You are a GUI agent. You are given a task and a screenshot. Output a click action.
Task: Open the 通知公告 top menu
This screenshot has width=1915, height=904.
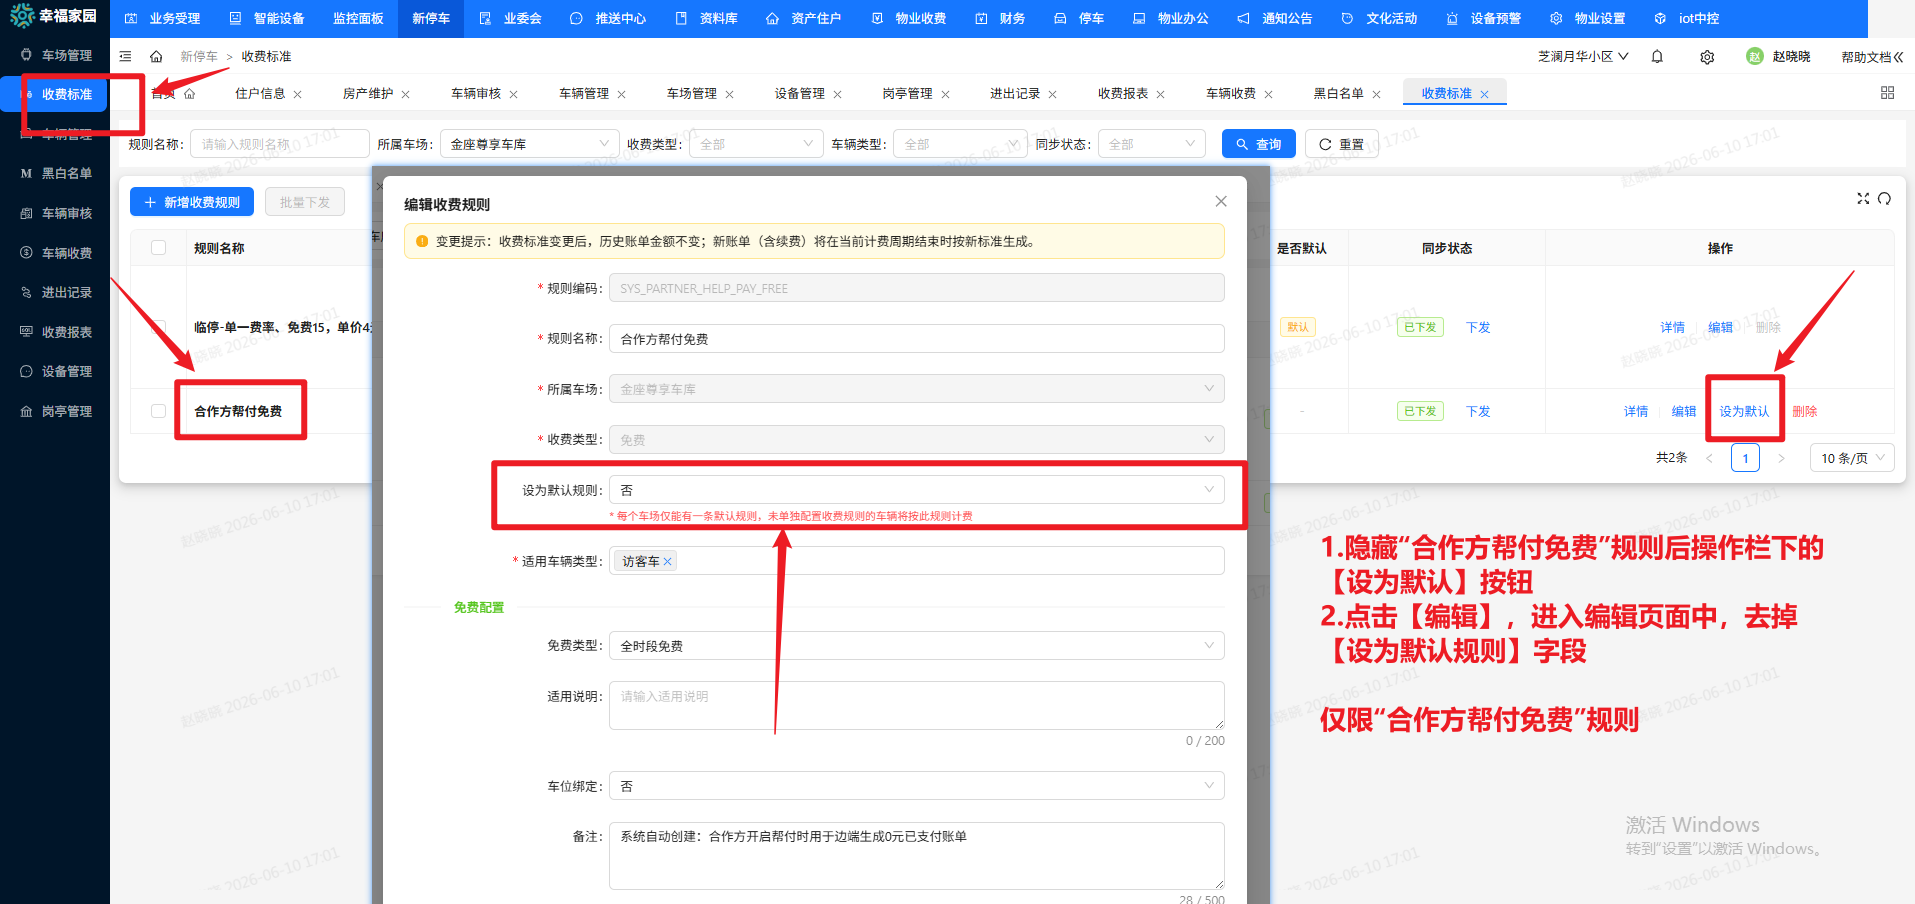[x=1274, y=18]
